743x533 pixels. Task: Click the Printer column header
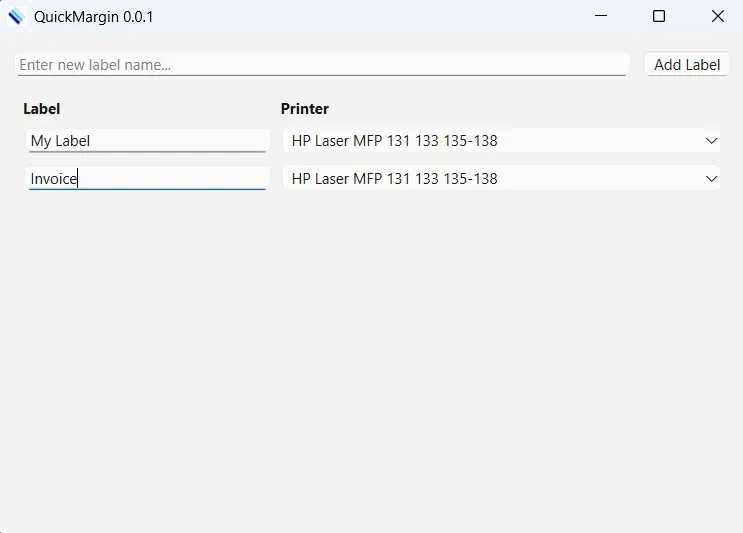tap(305, 108)
